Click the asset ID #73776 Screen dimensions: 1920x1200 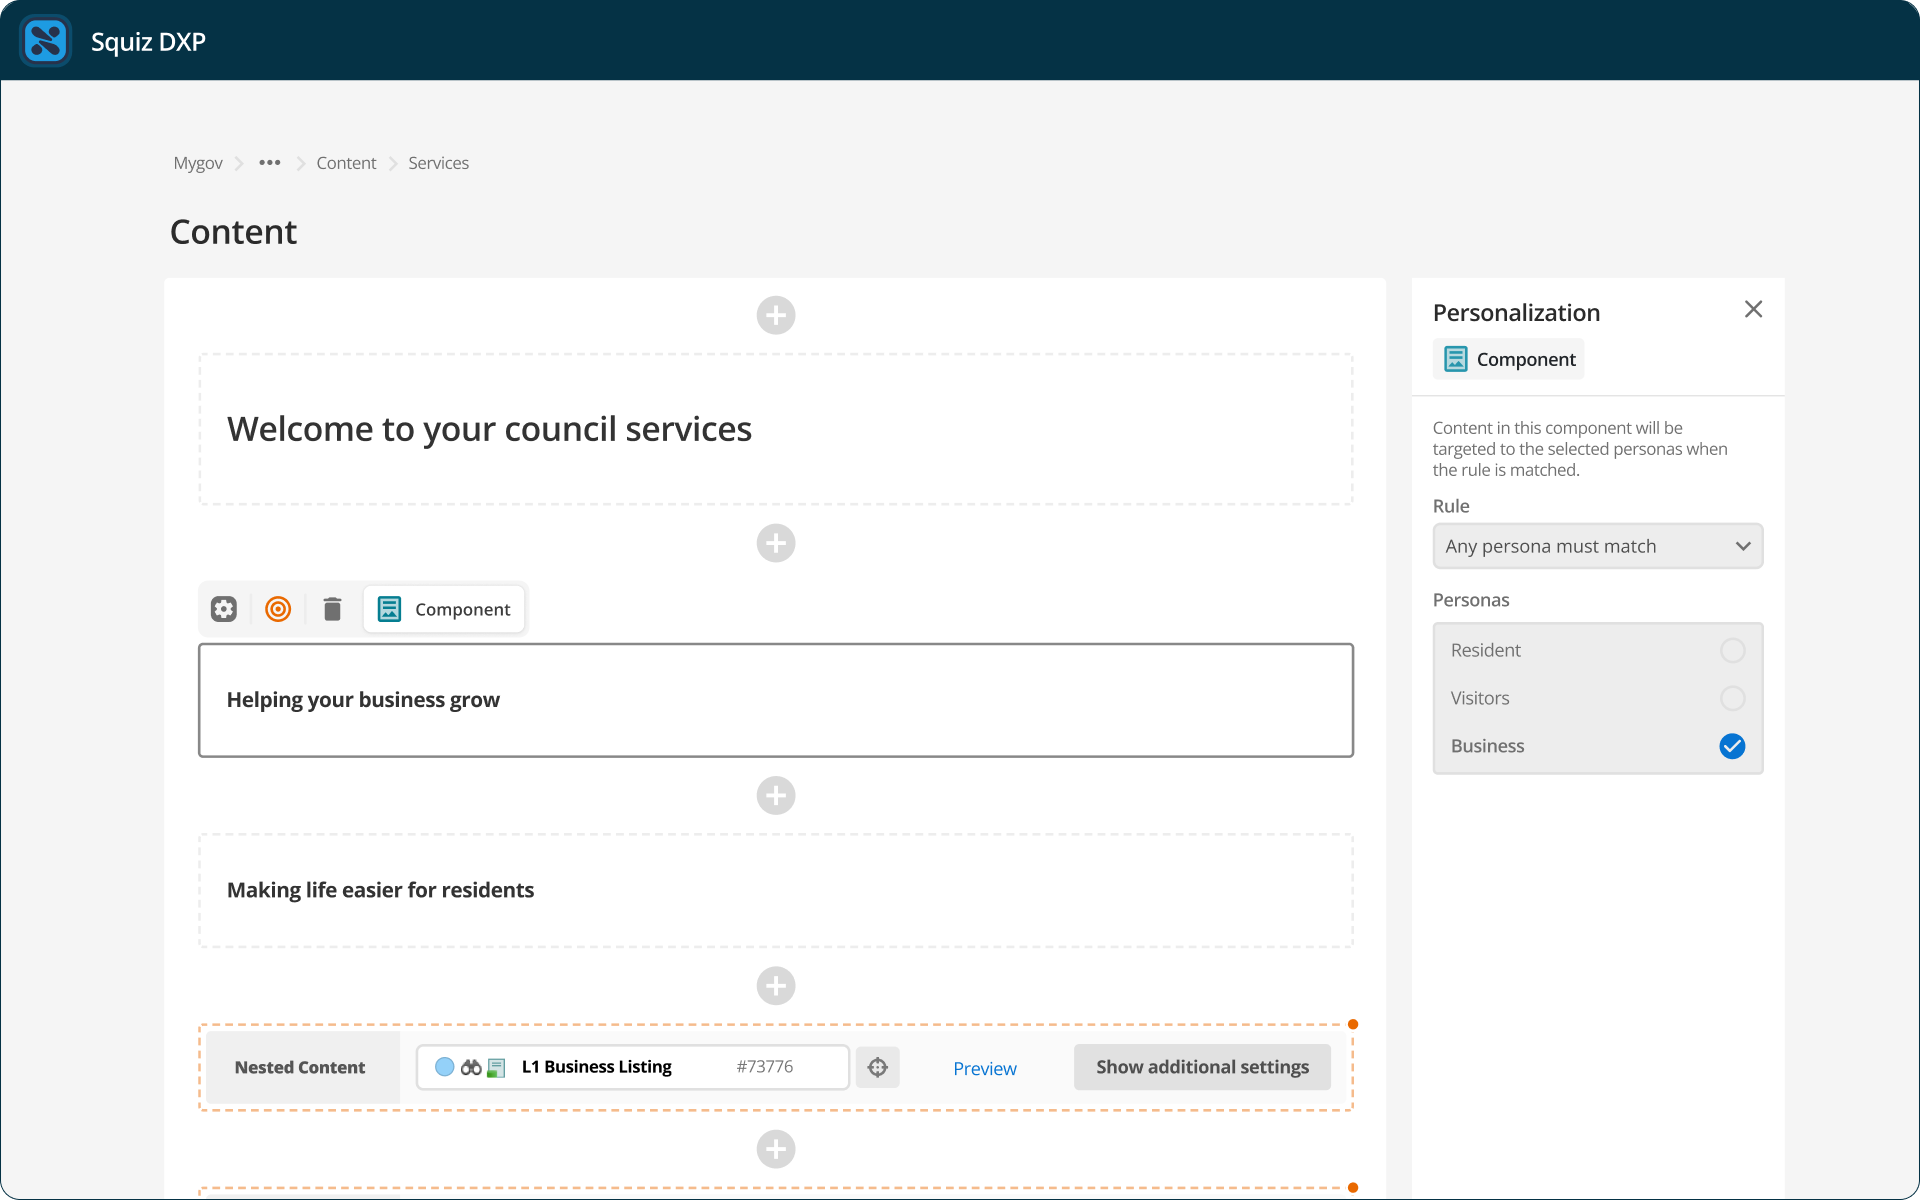[x=765, y=1067]
